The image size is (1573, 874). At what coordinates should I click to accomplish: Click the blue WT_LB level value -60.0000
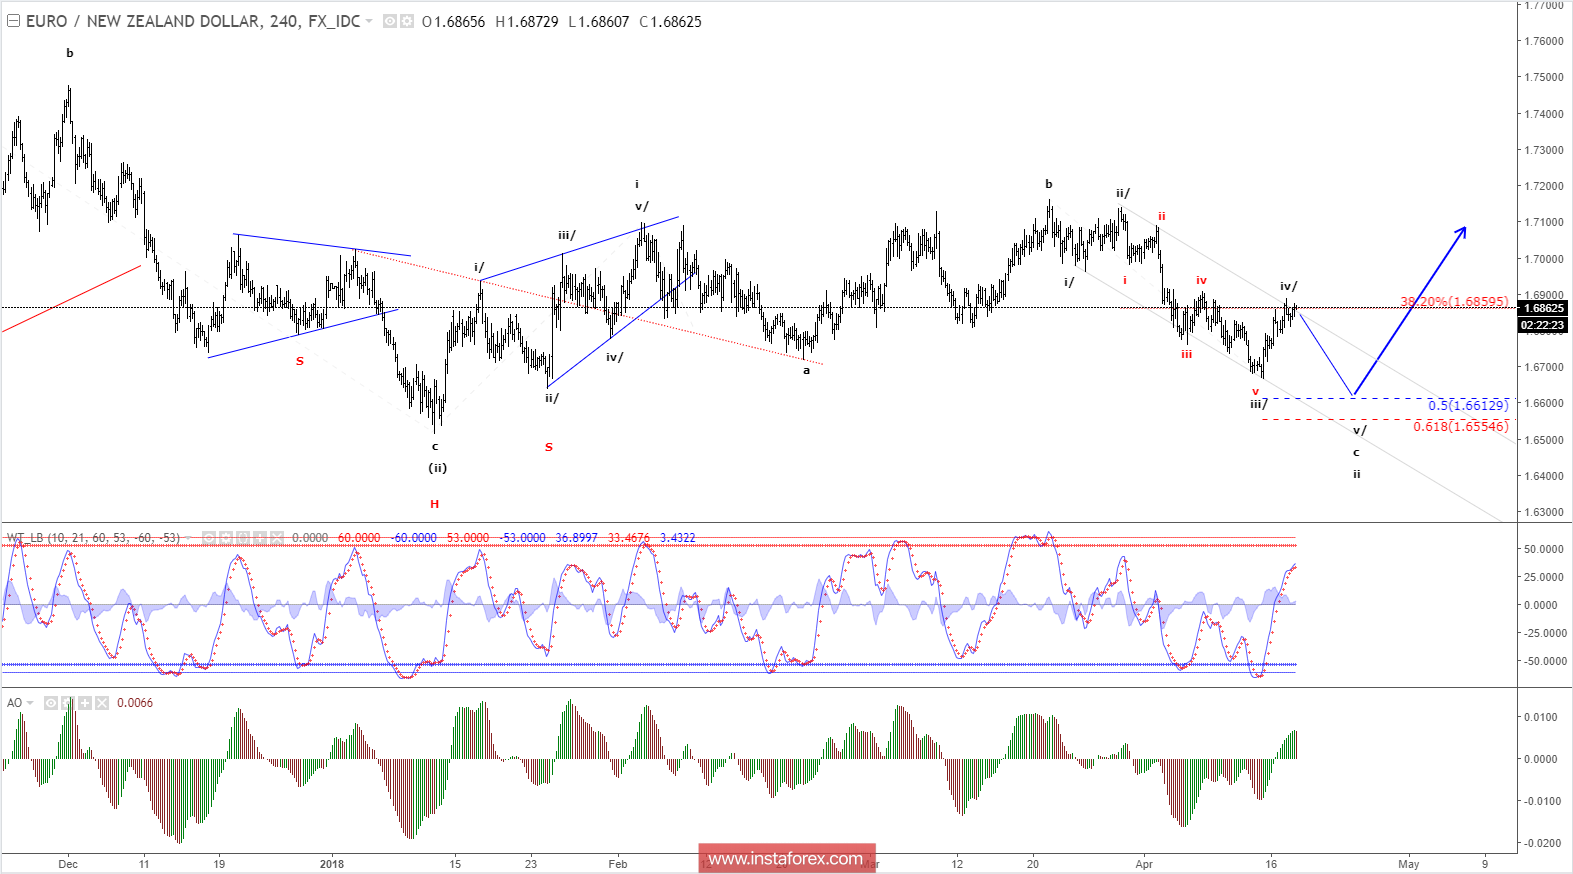413,538
